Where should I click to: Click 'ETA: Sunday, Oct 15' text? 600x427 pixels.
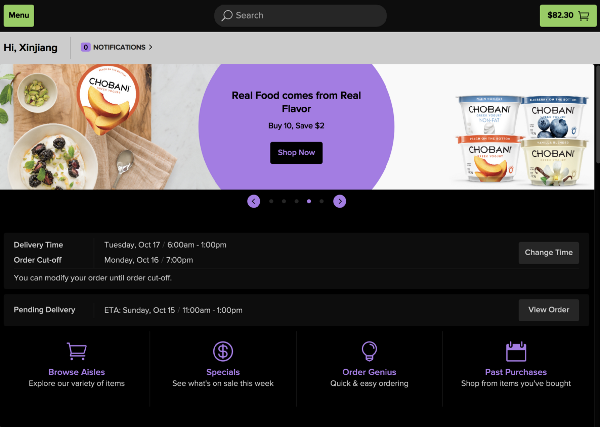tap(140, 310)
